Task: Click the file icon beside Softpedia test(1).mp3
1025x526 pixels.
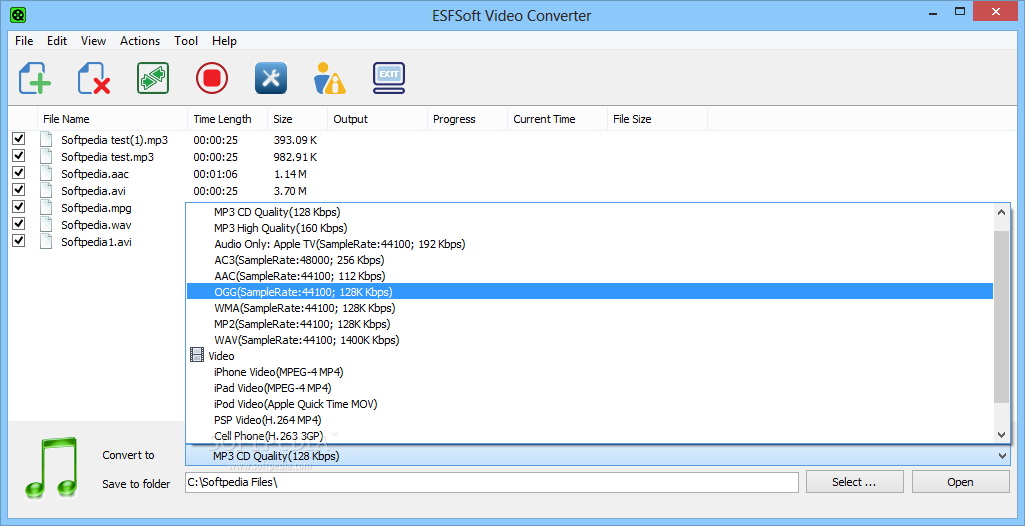Action: [46, 139]
